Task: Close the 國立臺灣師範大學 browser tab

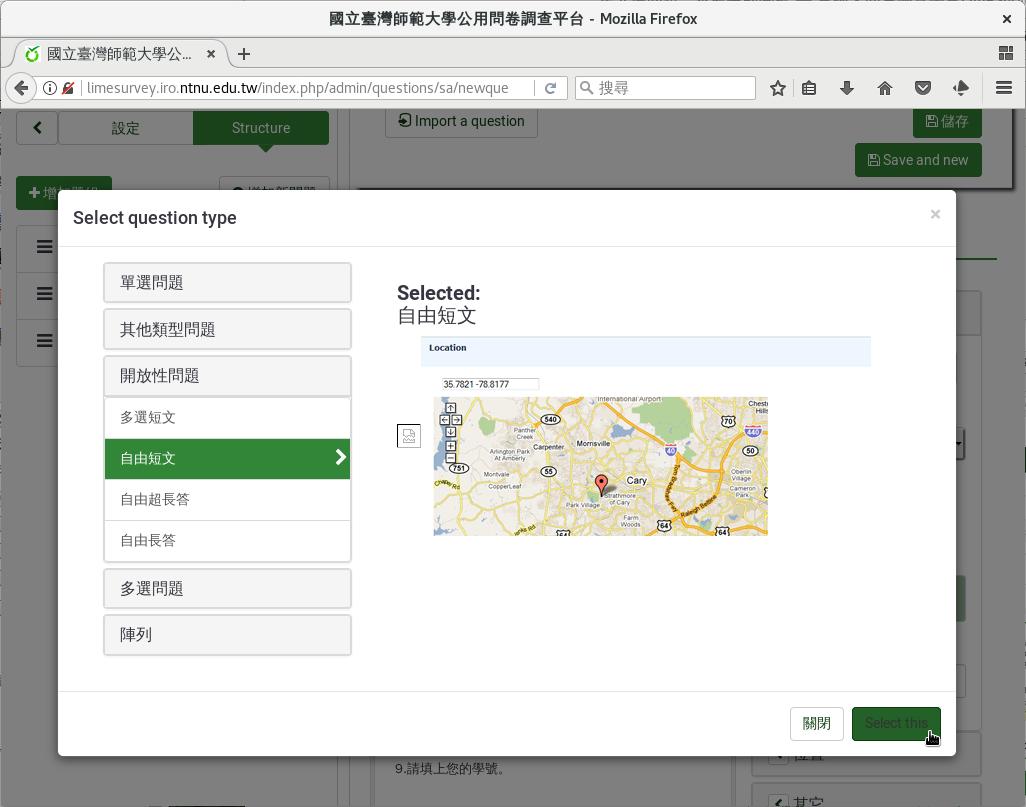Action: click(211, 54)
